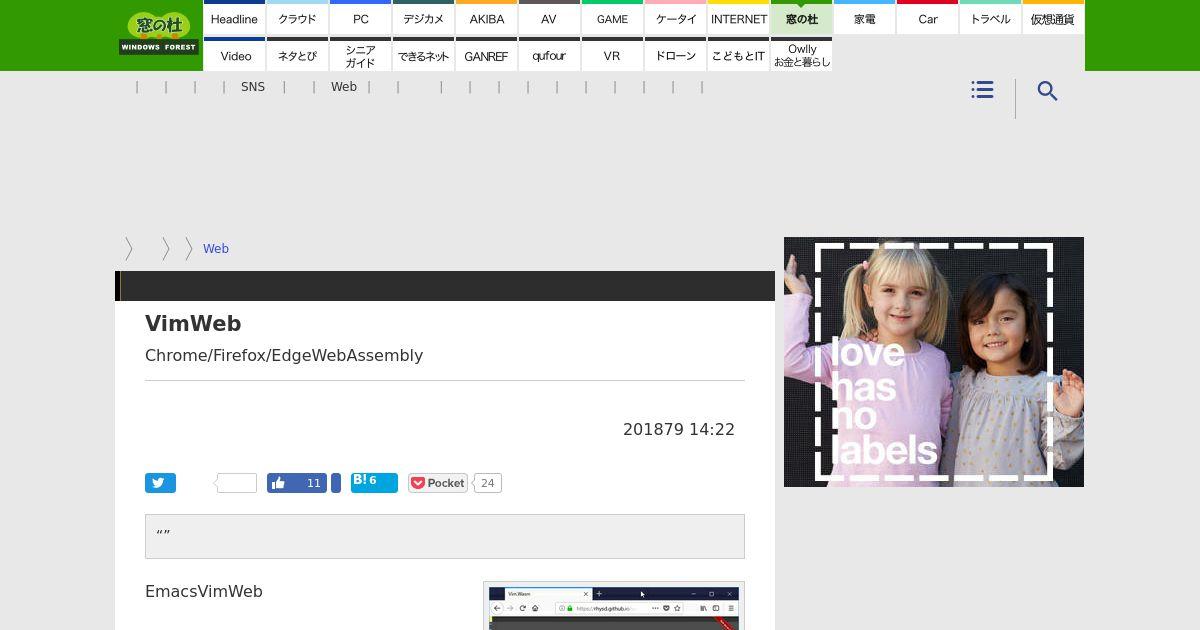Image resolution: width=1200 pixels, height=630 pixels.
Task: Select the 窓の杜 tab in navigation
Action: pyautogui.click(x=801, y=18)
